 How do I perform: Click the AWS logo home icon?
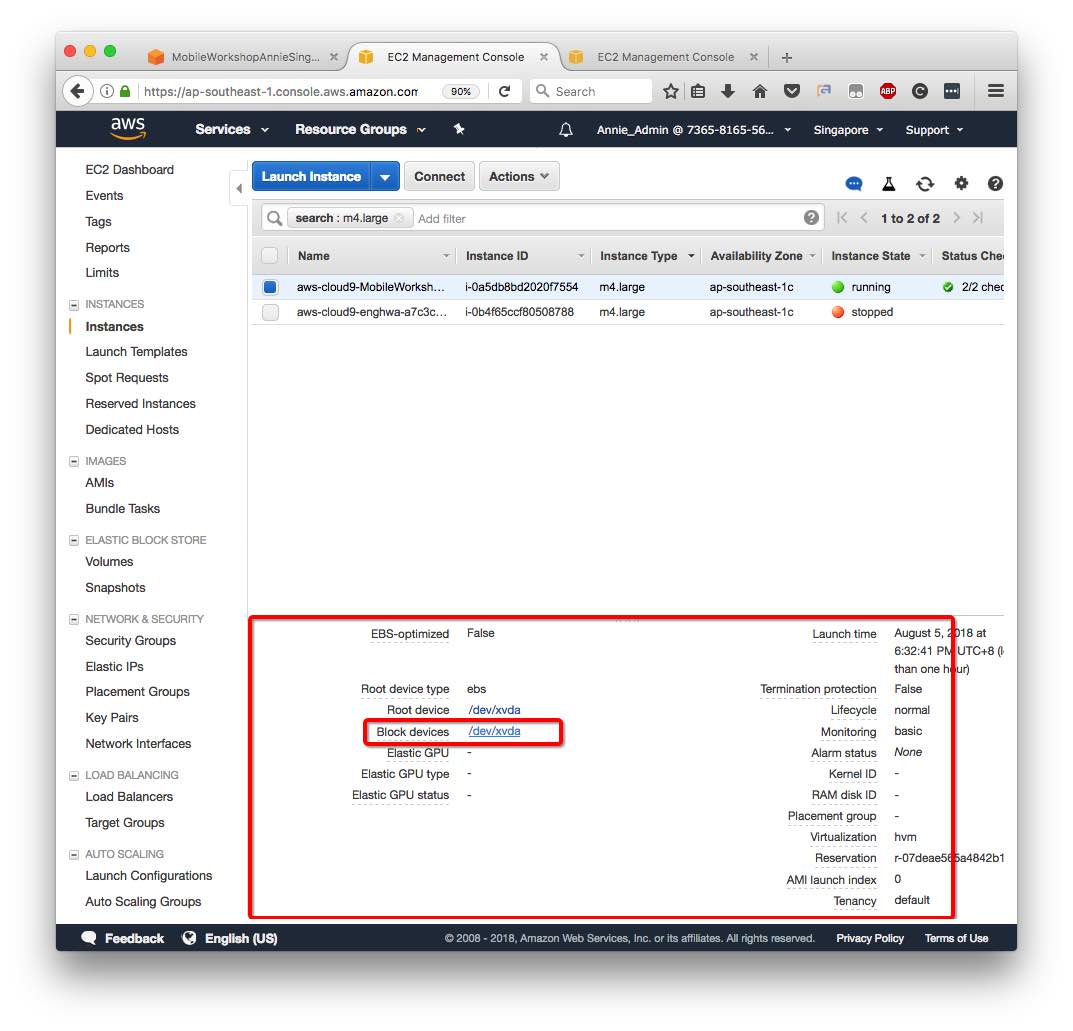128,128
